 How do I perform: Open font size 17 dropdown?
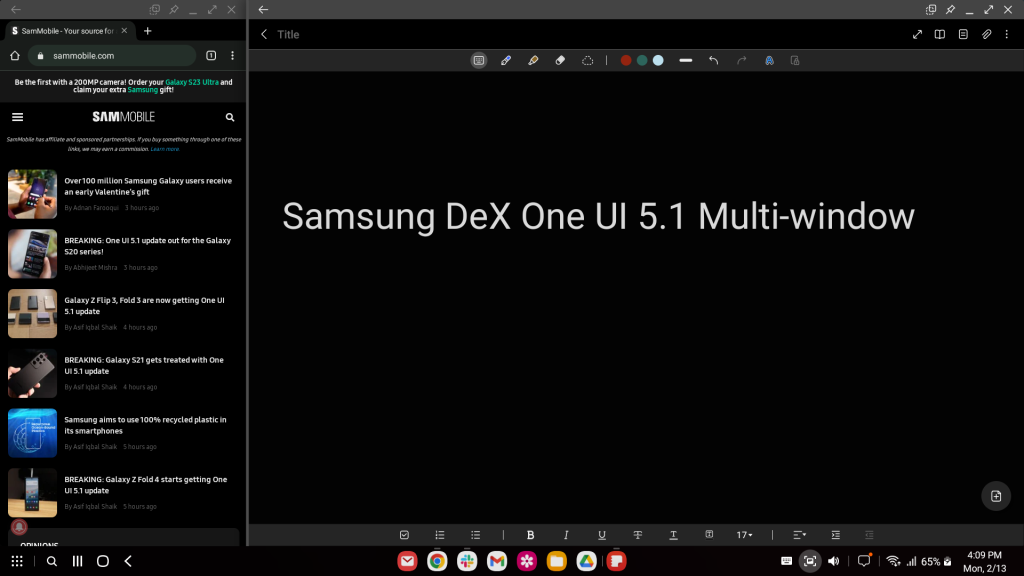coord(744,535)
